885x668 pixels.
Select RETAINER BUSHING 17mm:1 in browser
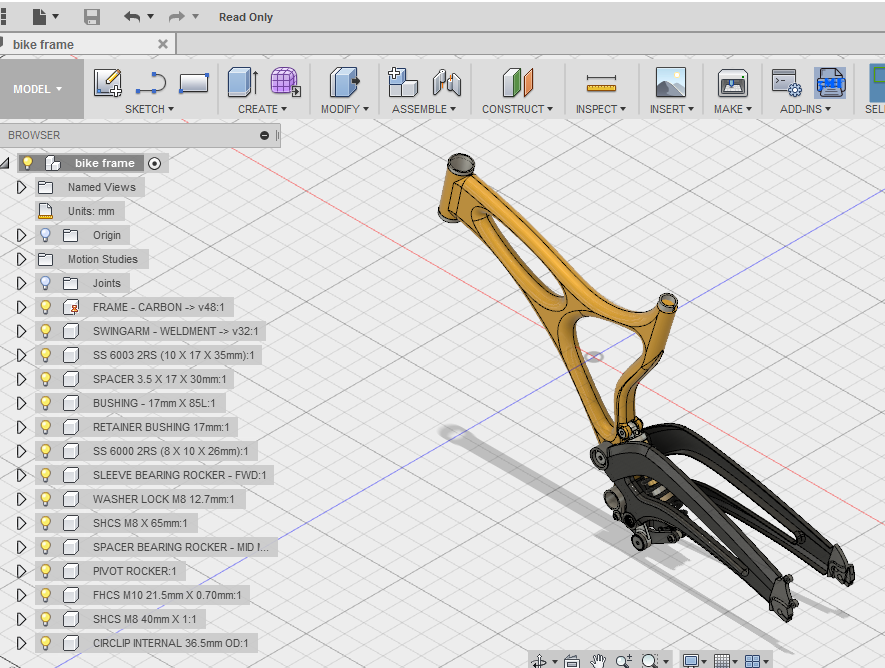coord(136,427)
